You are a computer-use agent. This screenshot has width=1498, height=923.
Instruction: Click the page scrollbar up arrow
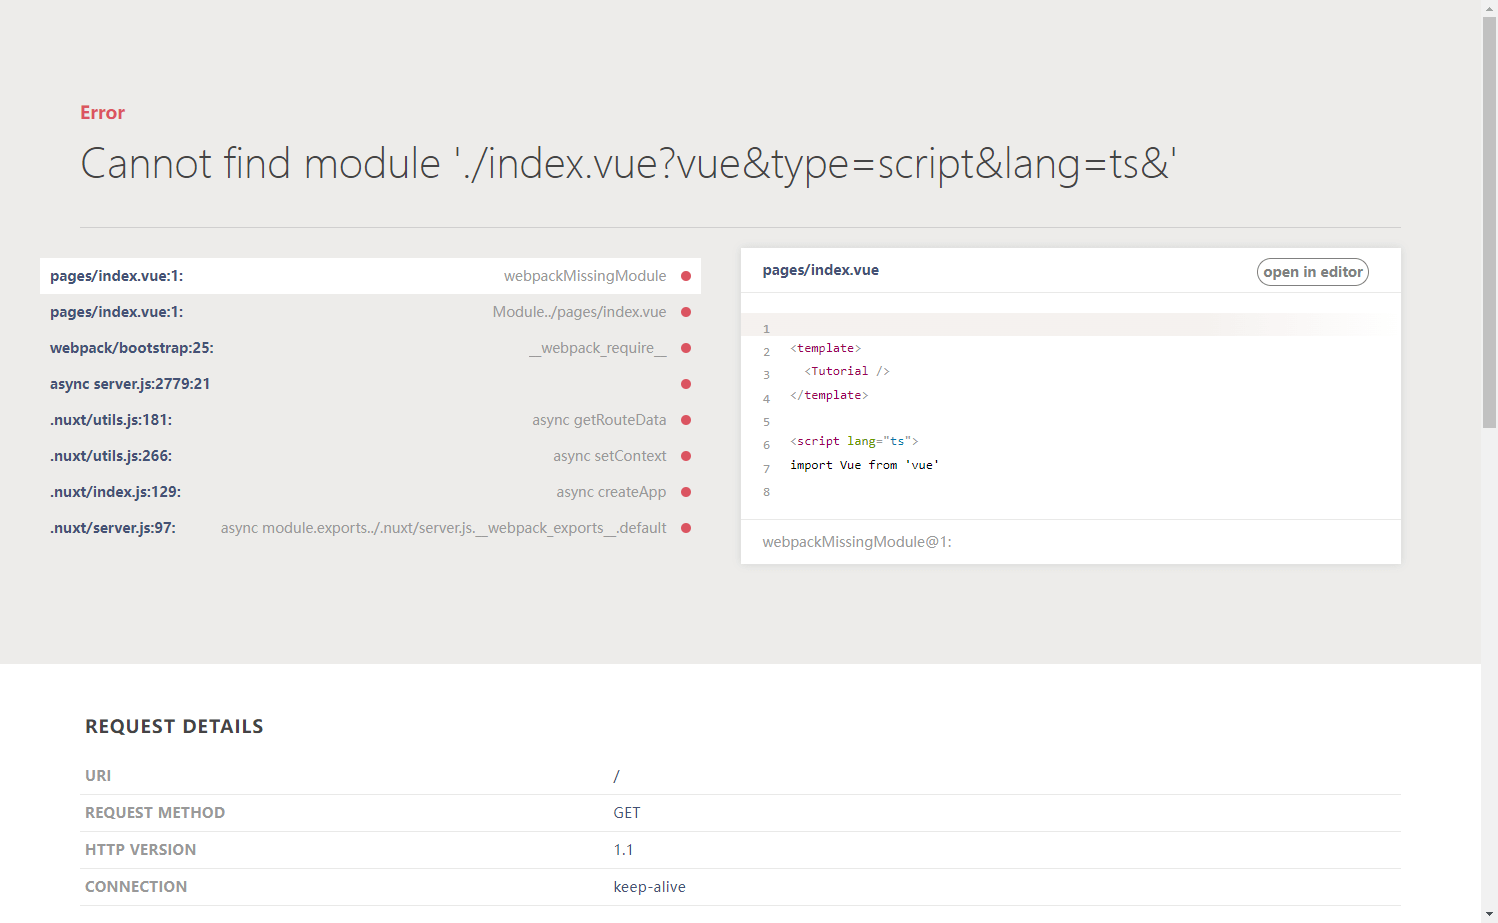[x=1489, y=7]
